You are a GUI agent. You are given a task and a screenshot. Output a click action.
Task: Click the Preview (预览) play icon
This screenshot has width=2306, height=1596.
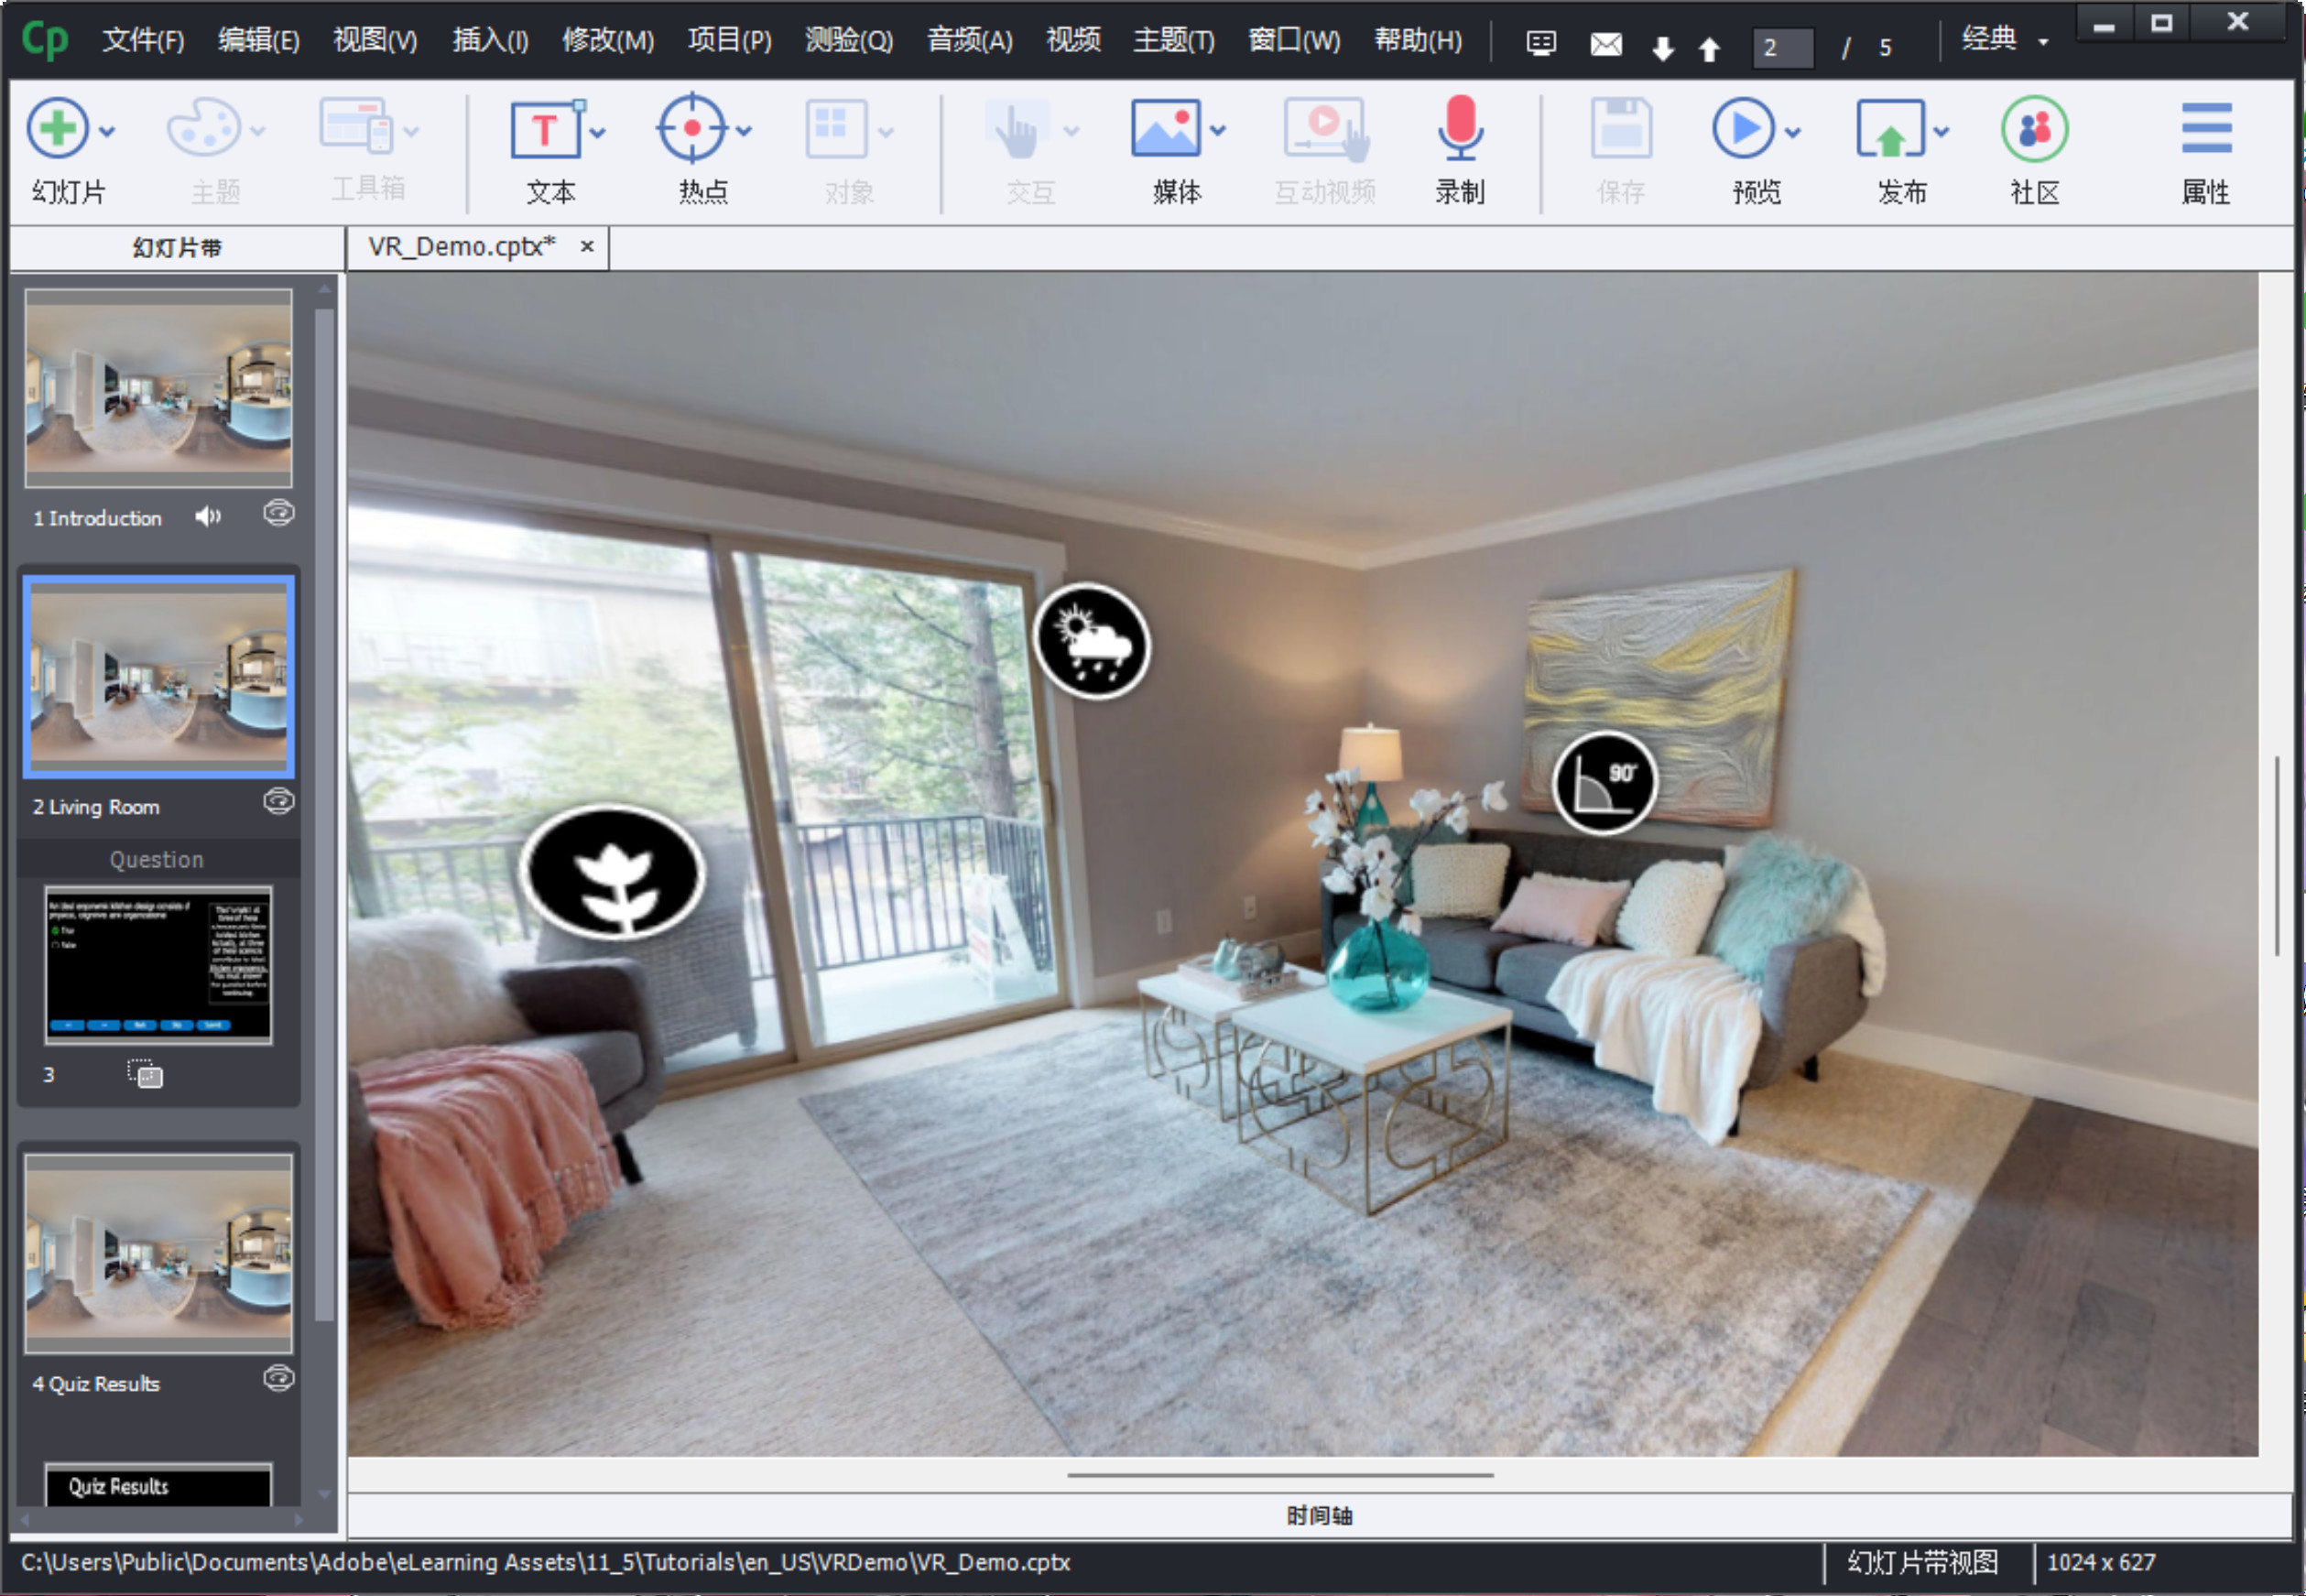(1742, 130)
